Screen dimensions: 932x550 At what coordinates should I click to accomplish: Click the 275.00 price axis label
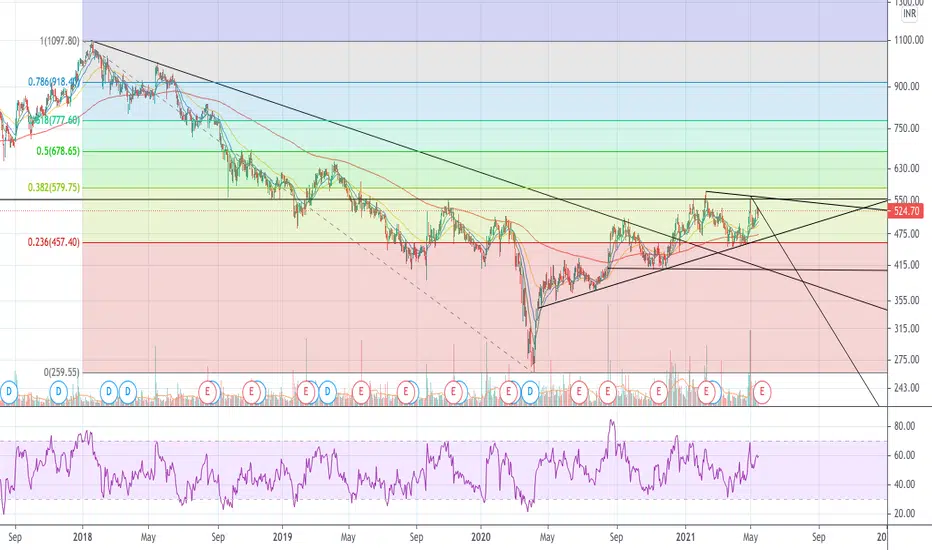(x=907, y=359)
